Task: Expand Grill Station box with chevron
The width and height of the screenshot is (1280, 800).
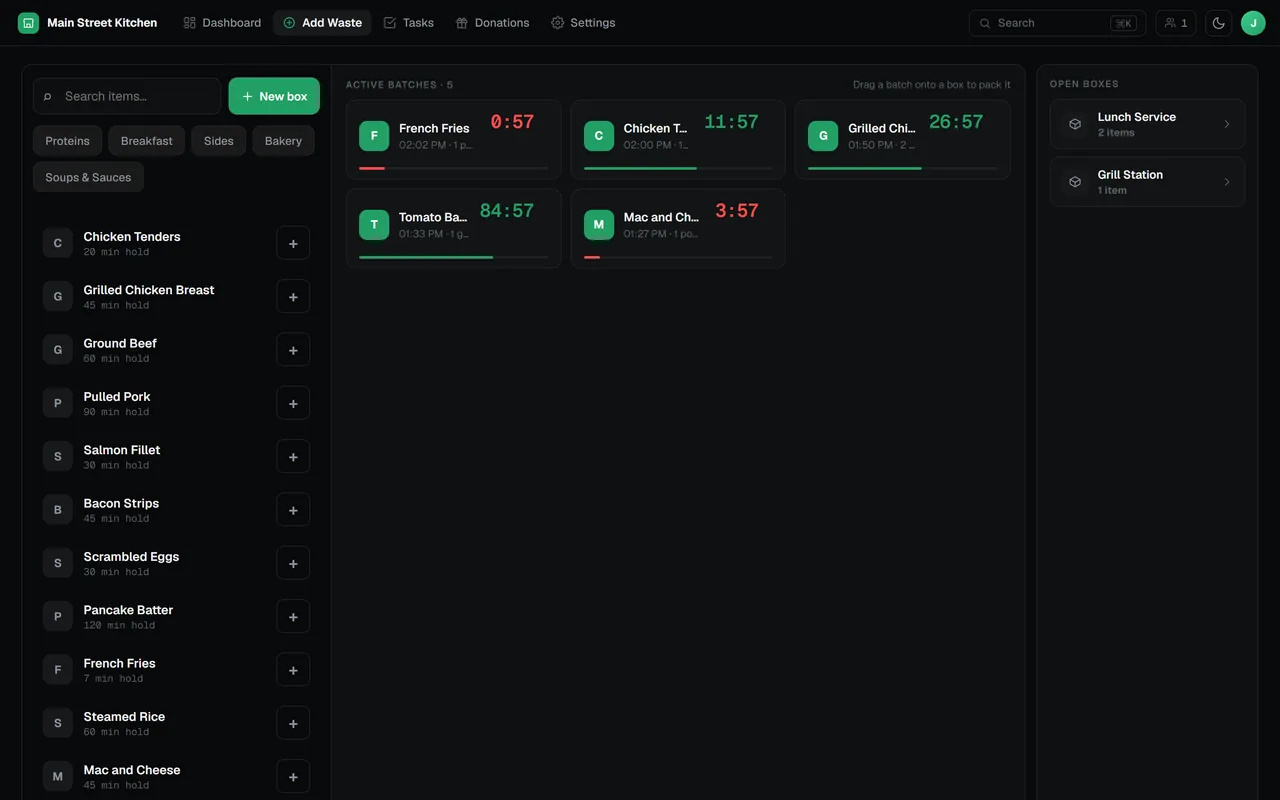Action: (x=1227, y=182)
